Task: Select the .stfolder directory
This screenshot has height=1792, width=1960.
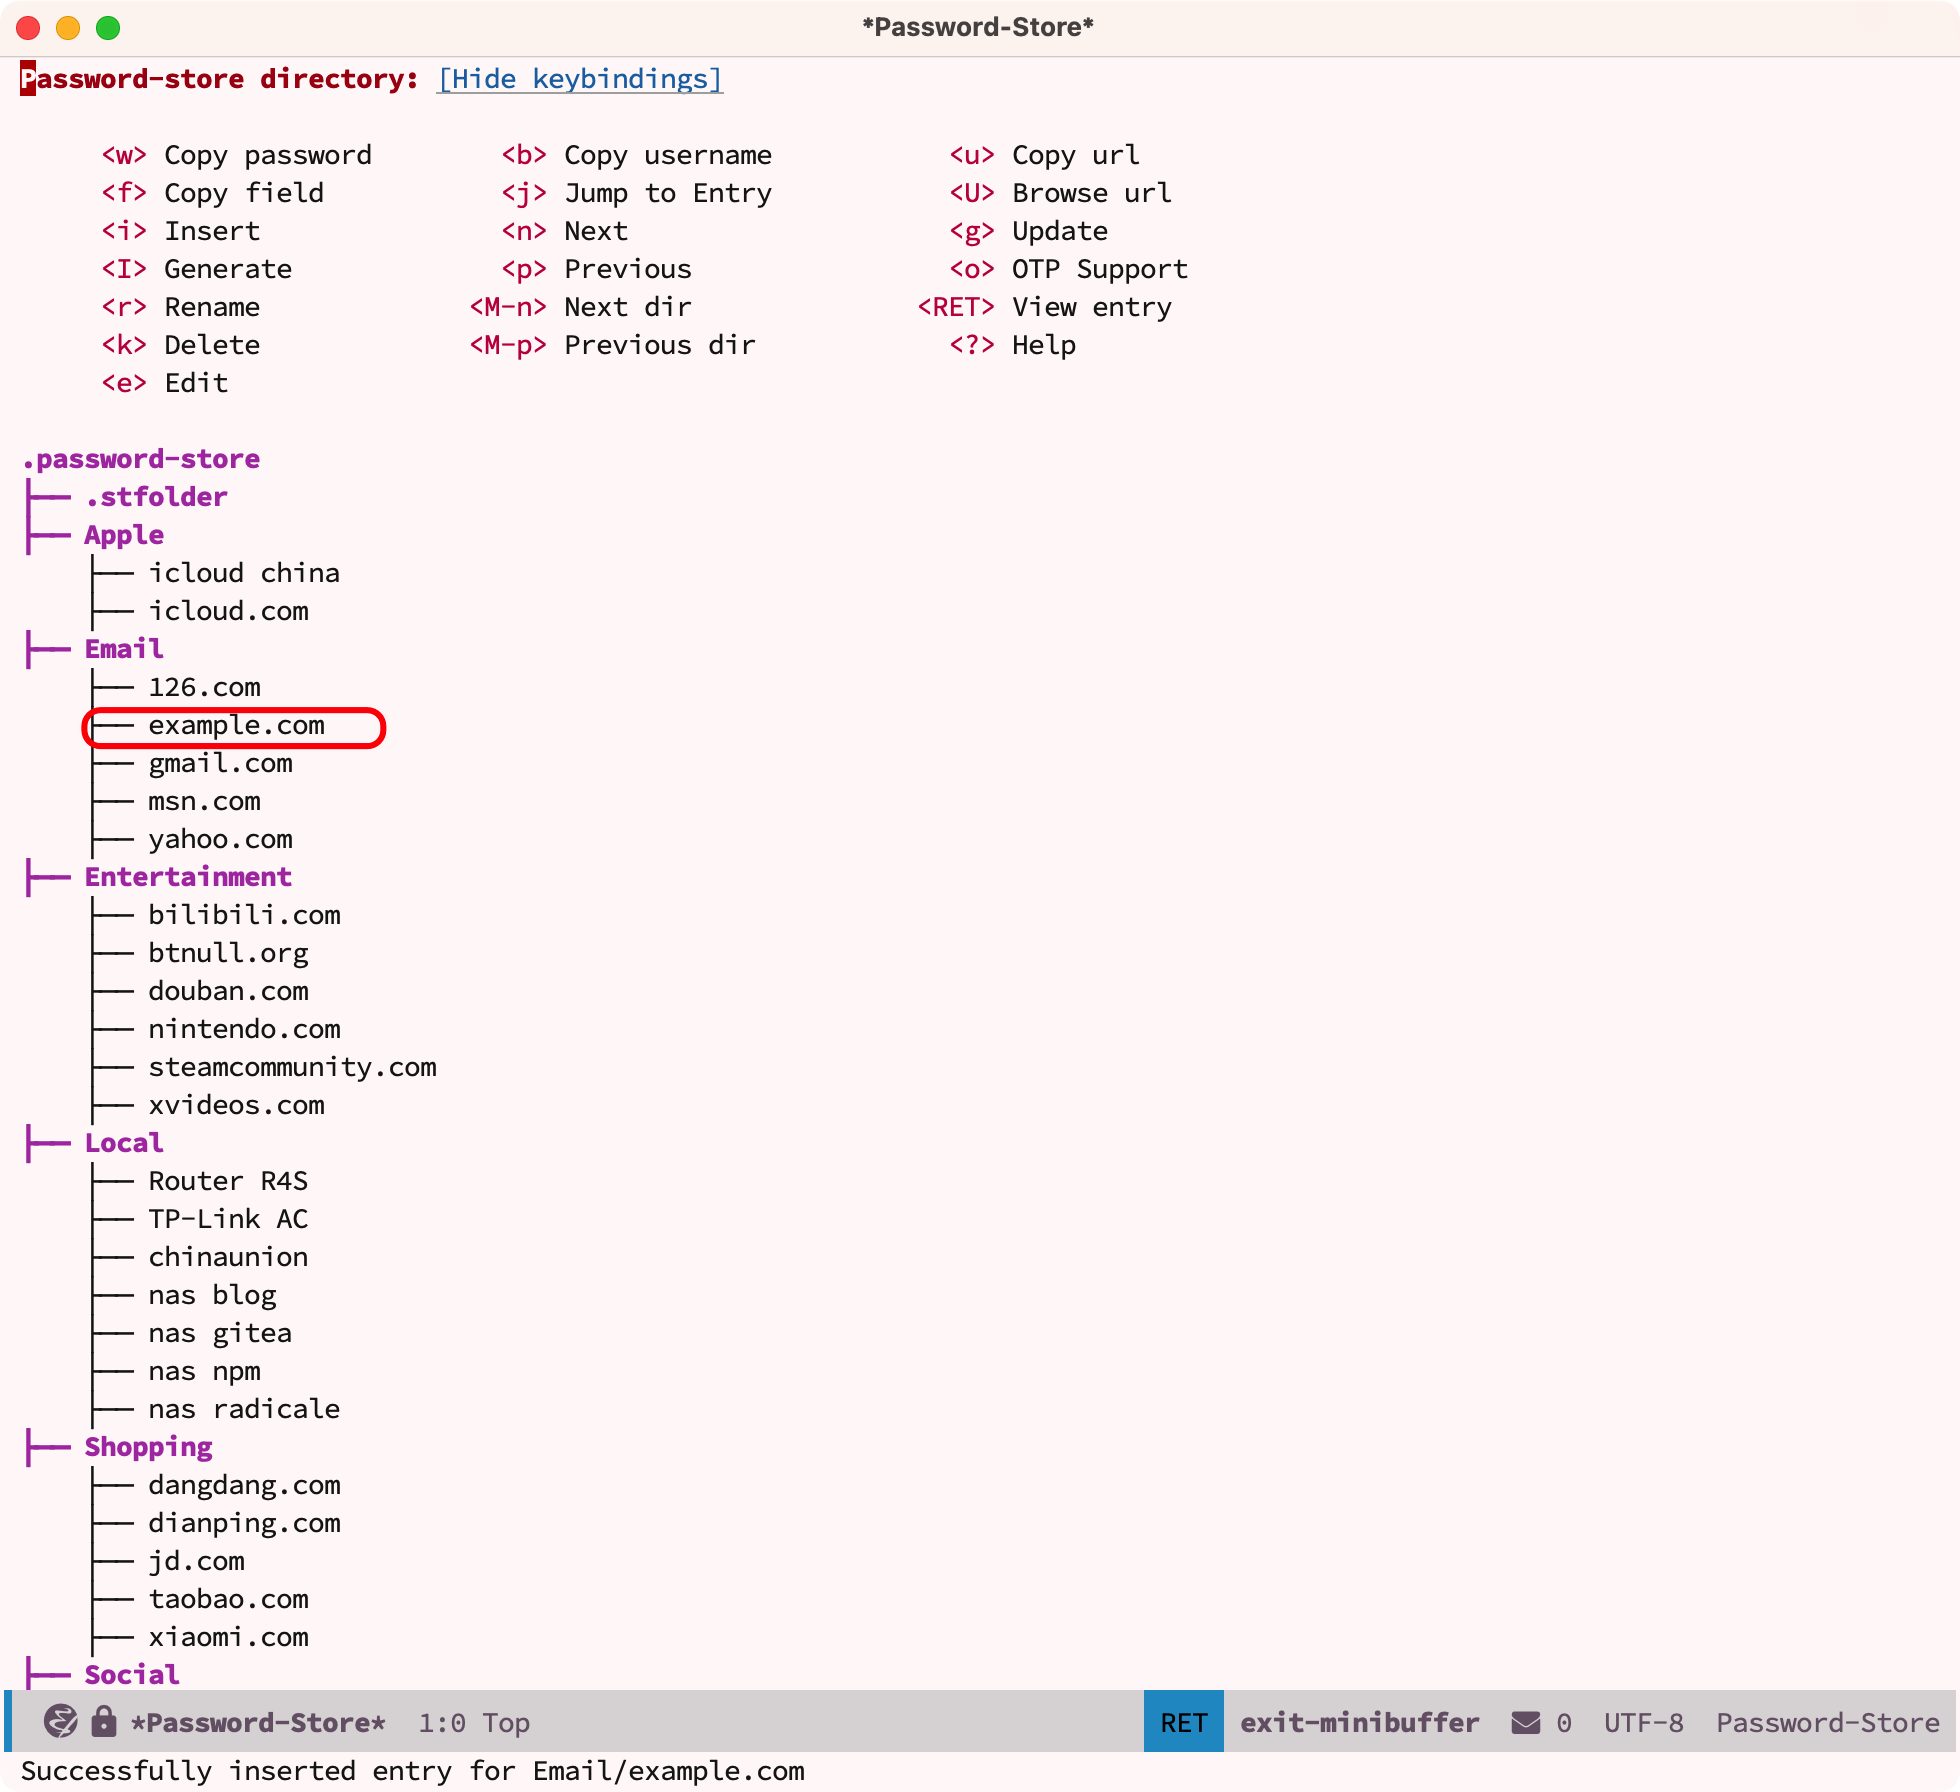Action: (156, 497)
